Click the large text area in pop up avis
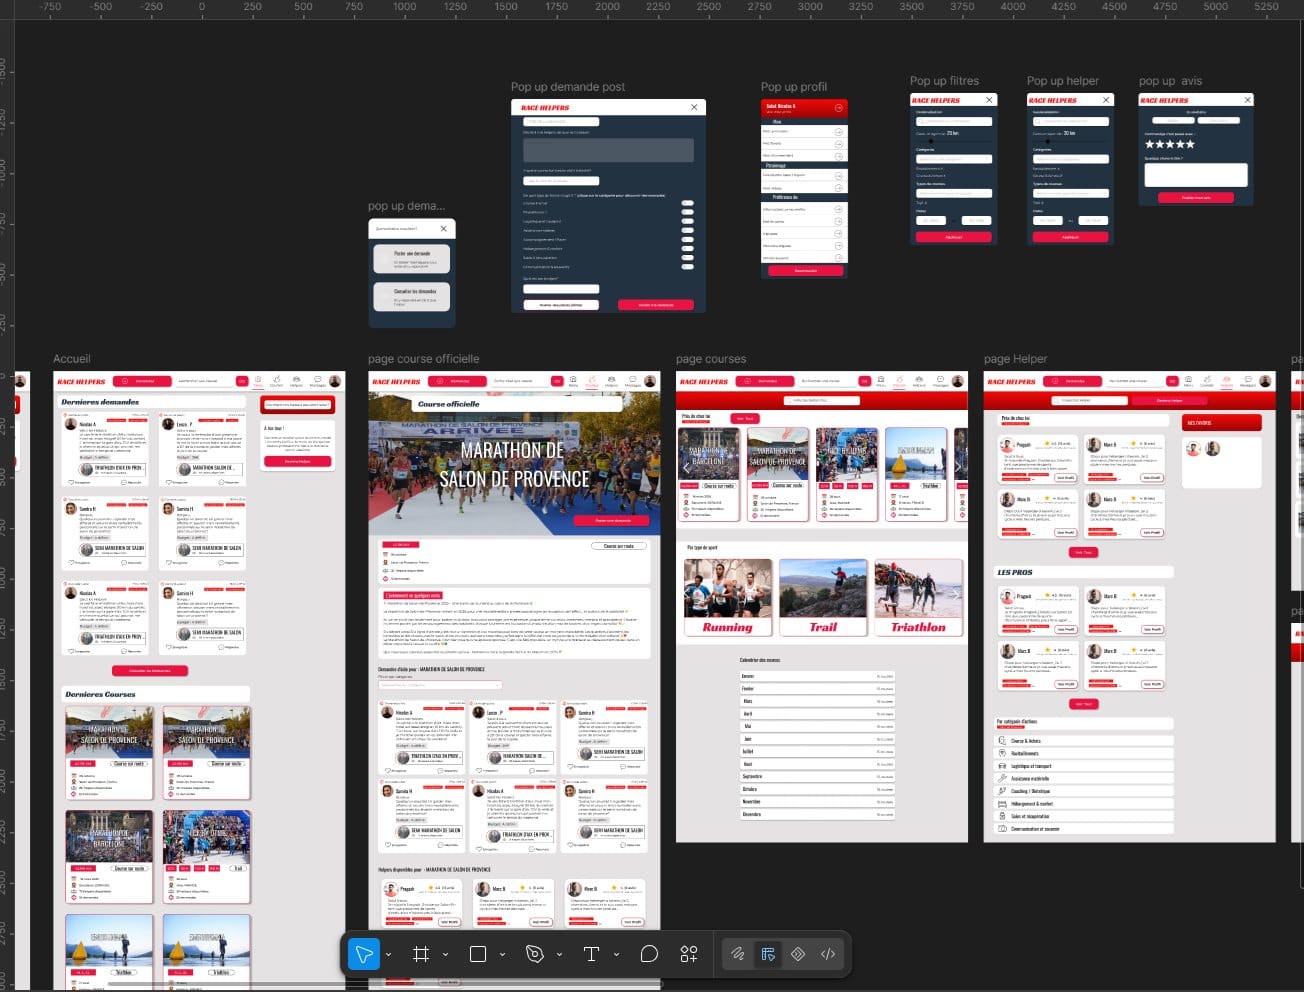Screen dimensions: 1304x992 coord(1196,175)
